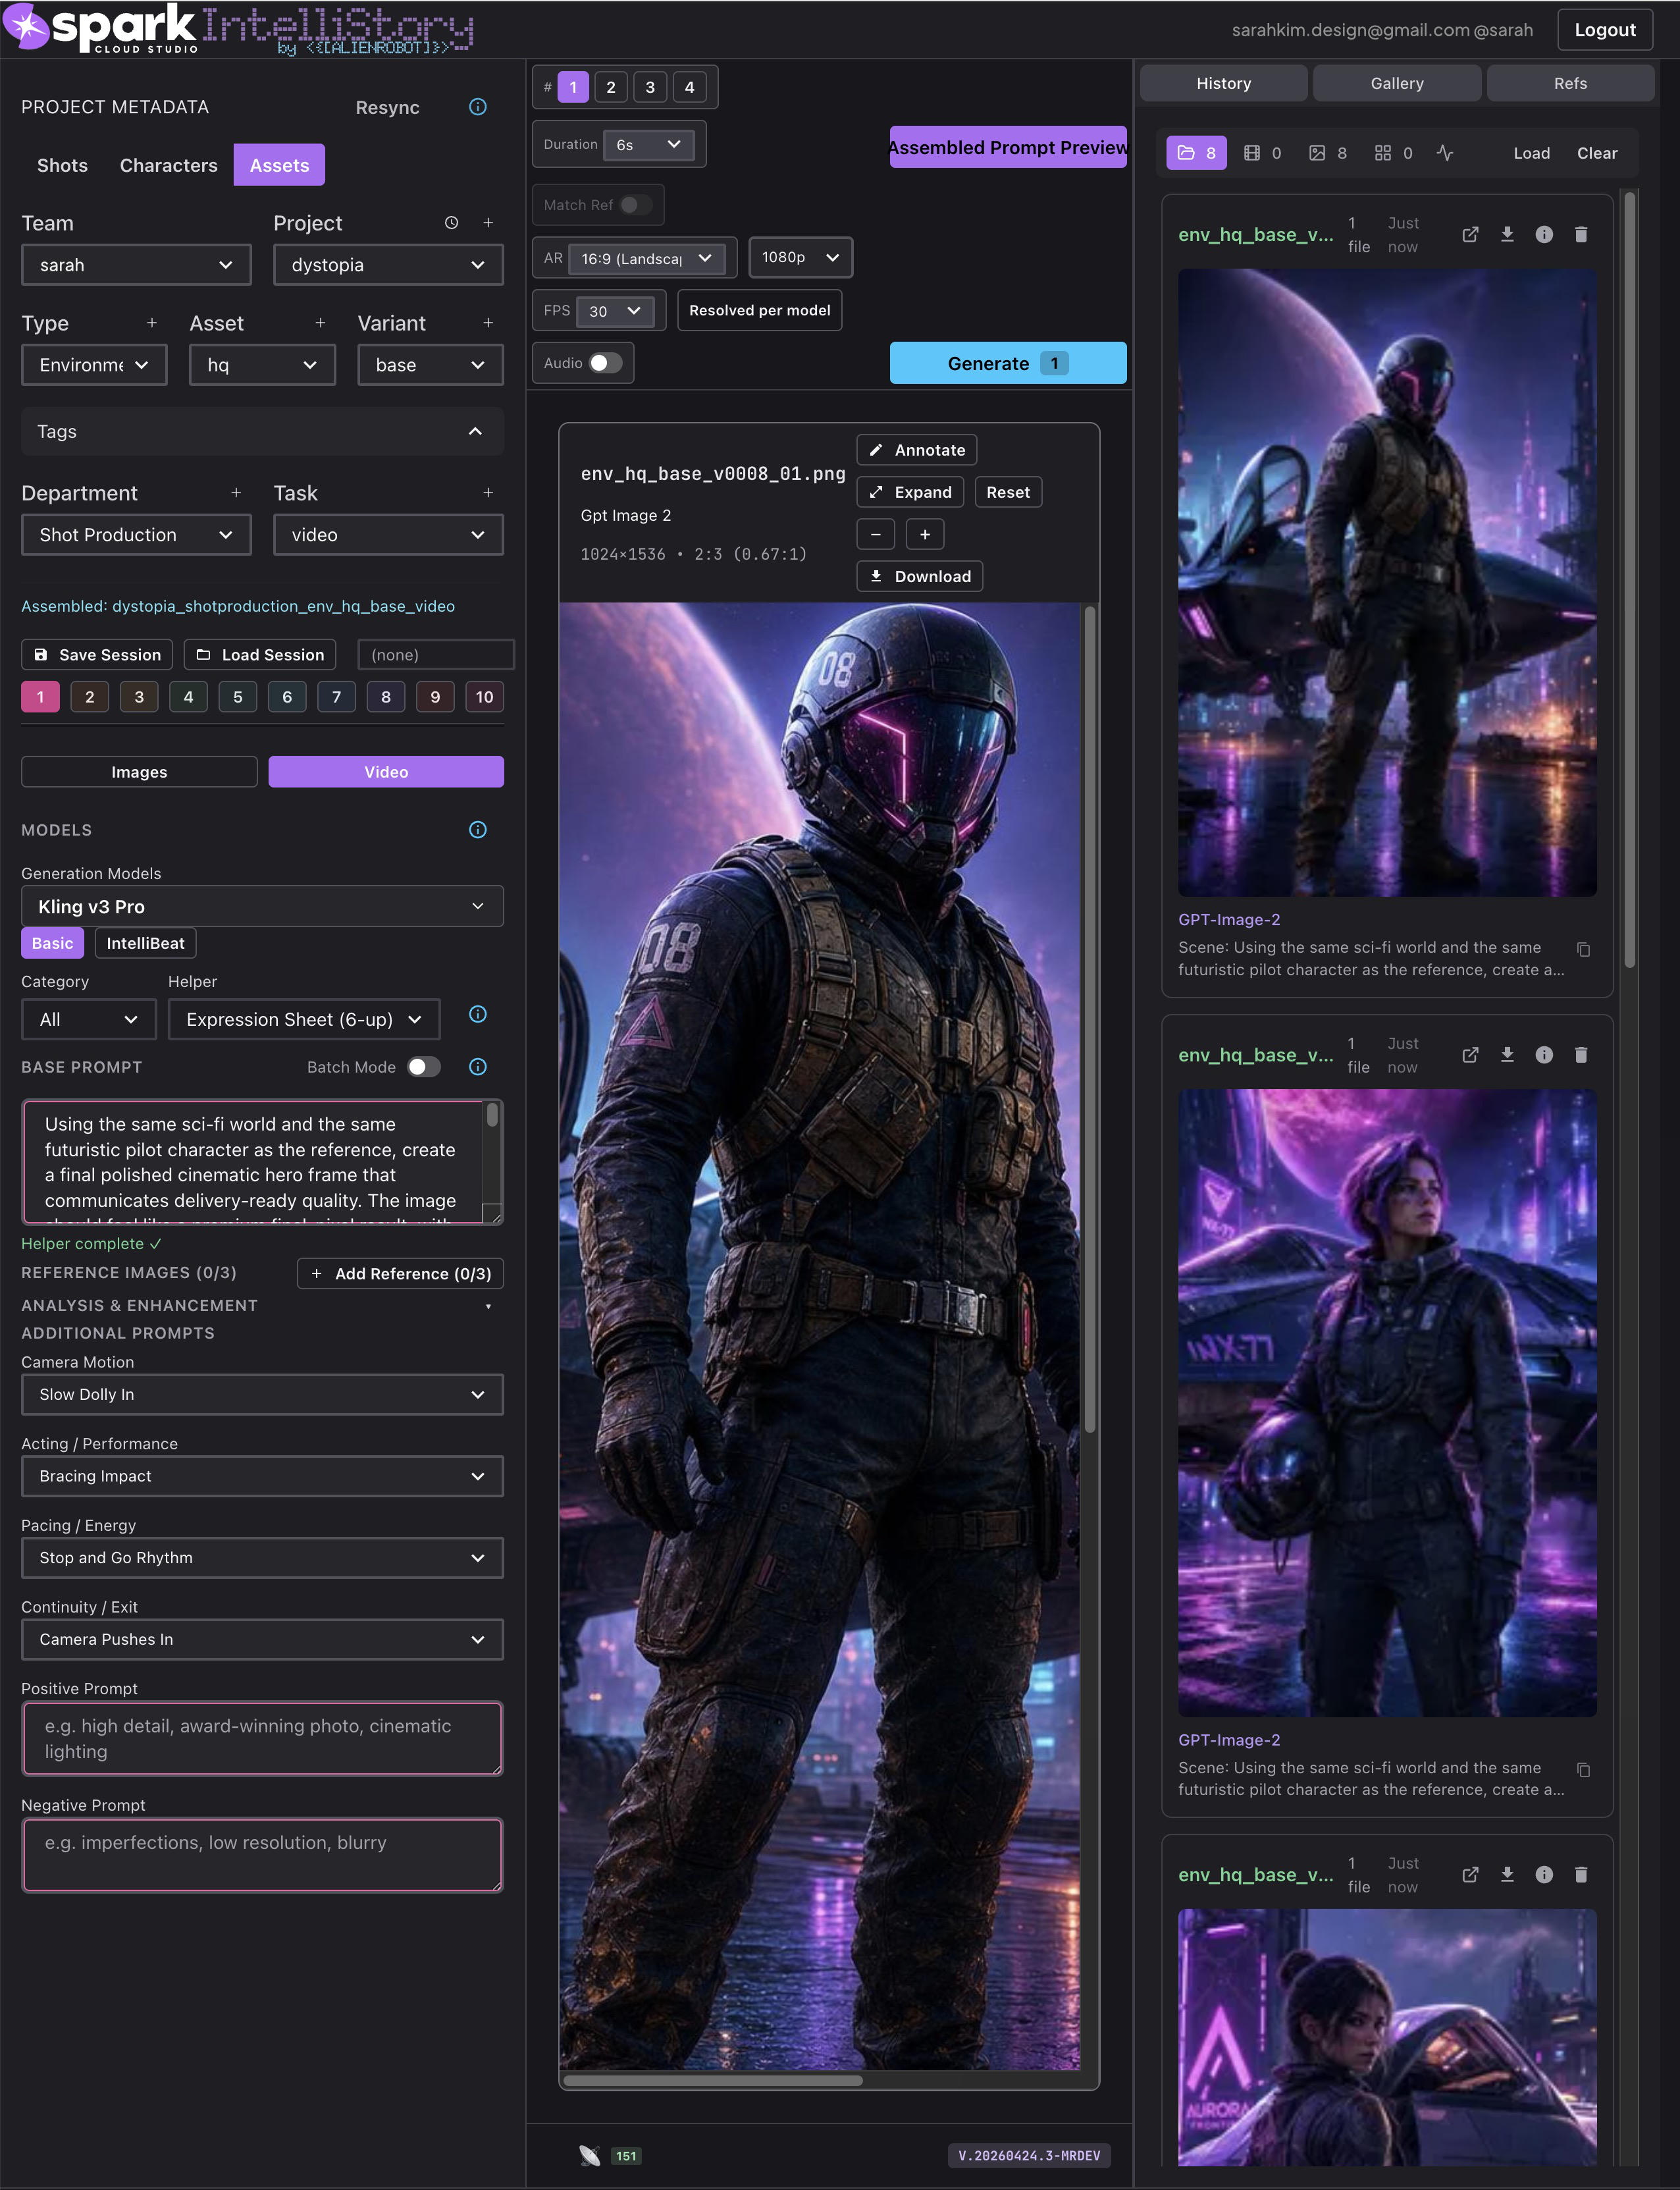Add a new Asset with the plus icon
The width and height of the screenshot is (1680, 2190).
tap(320, 323)
